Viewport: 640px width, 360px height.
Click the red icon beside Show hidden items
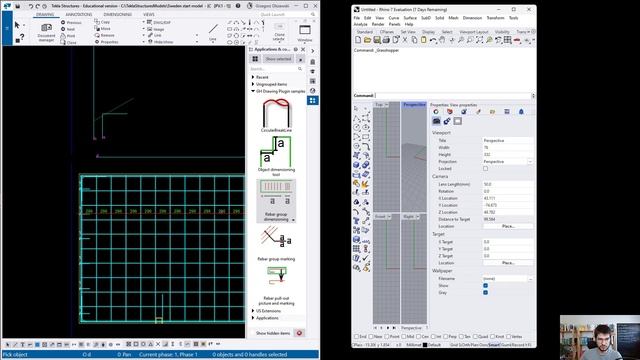(299, 333)
